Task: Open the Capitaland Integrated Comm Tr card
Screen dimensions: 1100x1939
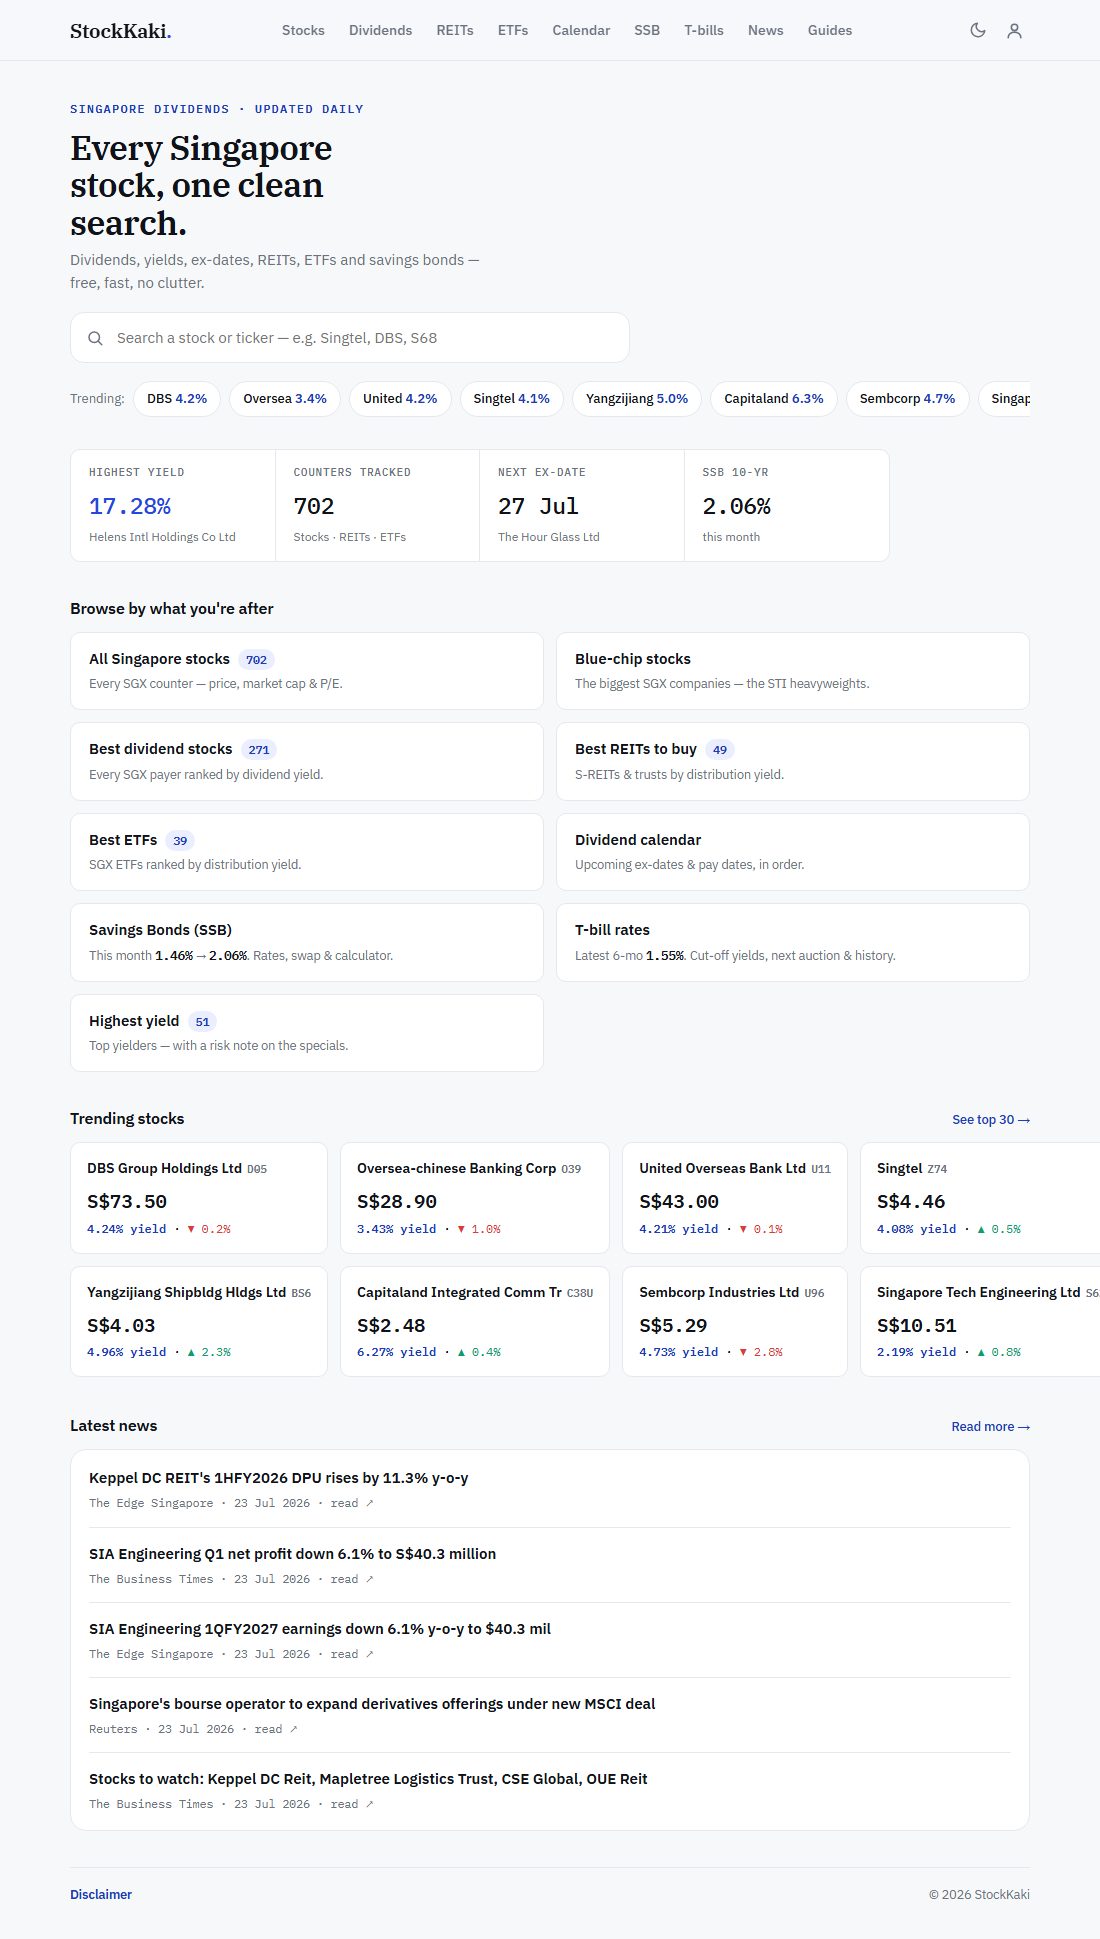Action: pos(475,1322)
